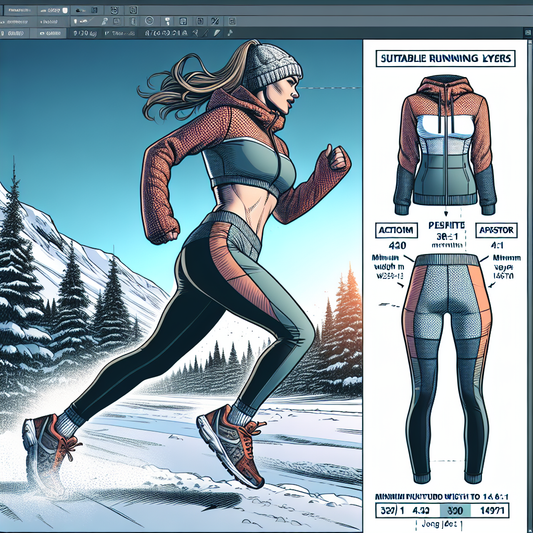Click the percent icon in the toolbar

click(x=215, y=21)
